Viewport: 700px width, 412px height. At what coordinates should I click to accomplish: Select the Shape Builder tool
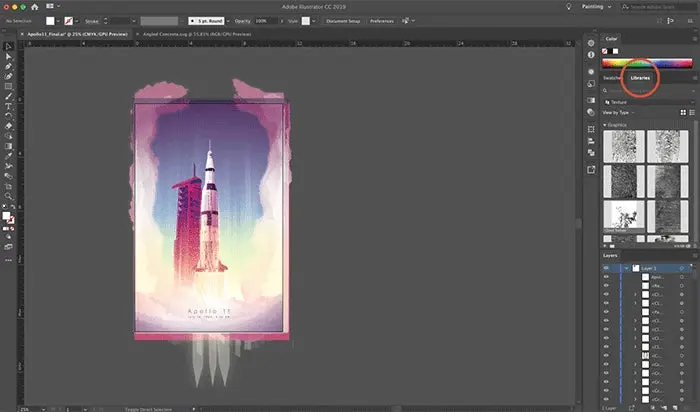pos(8,136)
